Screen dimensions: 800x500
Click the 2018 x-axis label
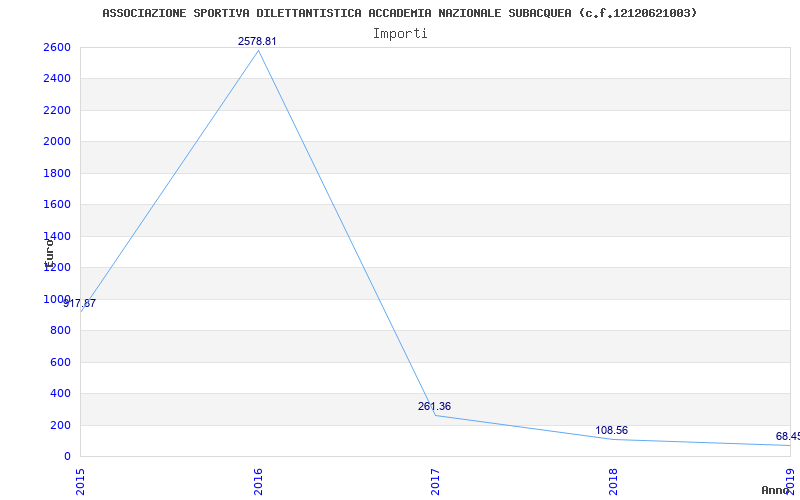pyautogui.click(x=613, y=482)
